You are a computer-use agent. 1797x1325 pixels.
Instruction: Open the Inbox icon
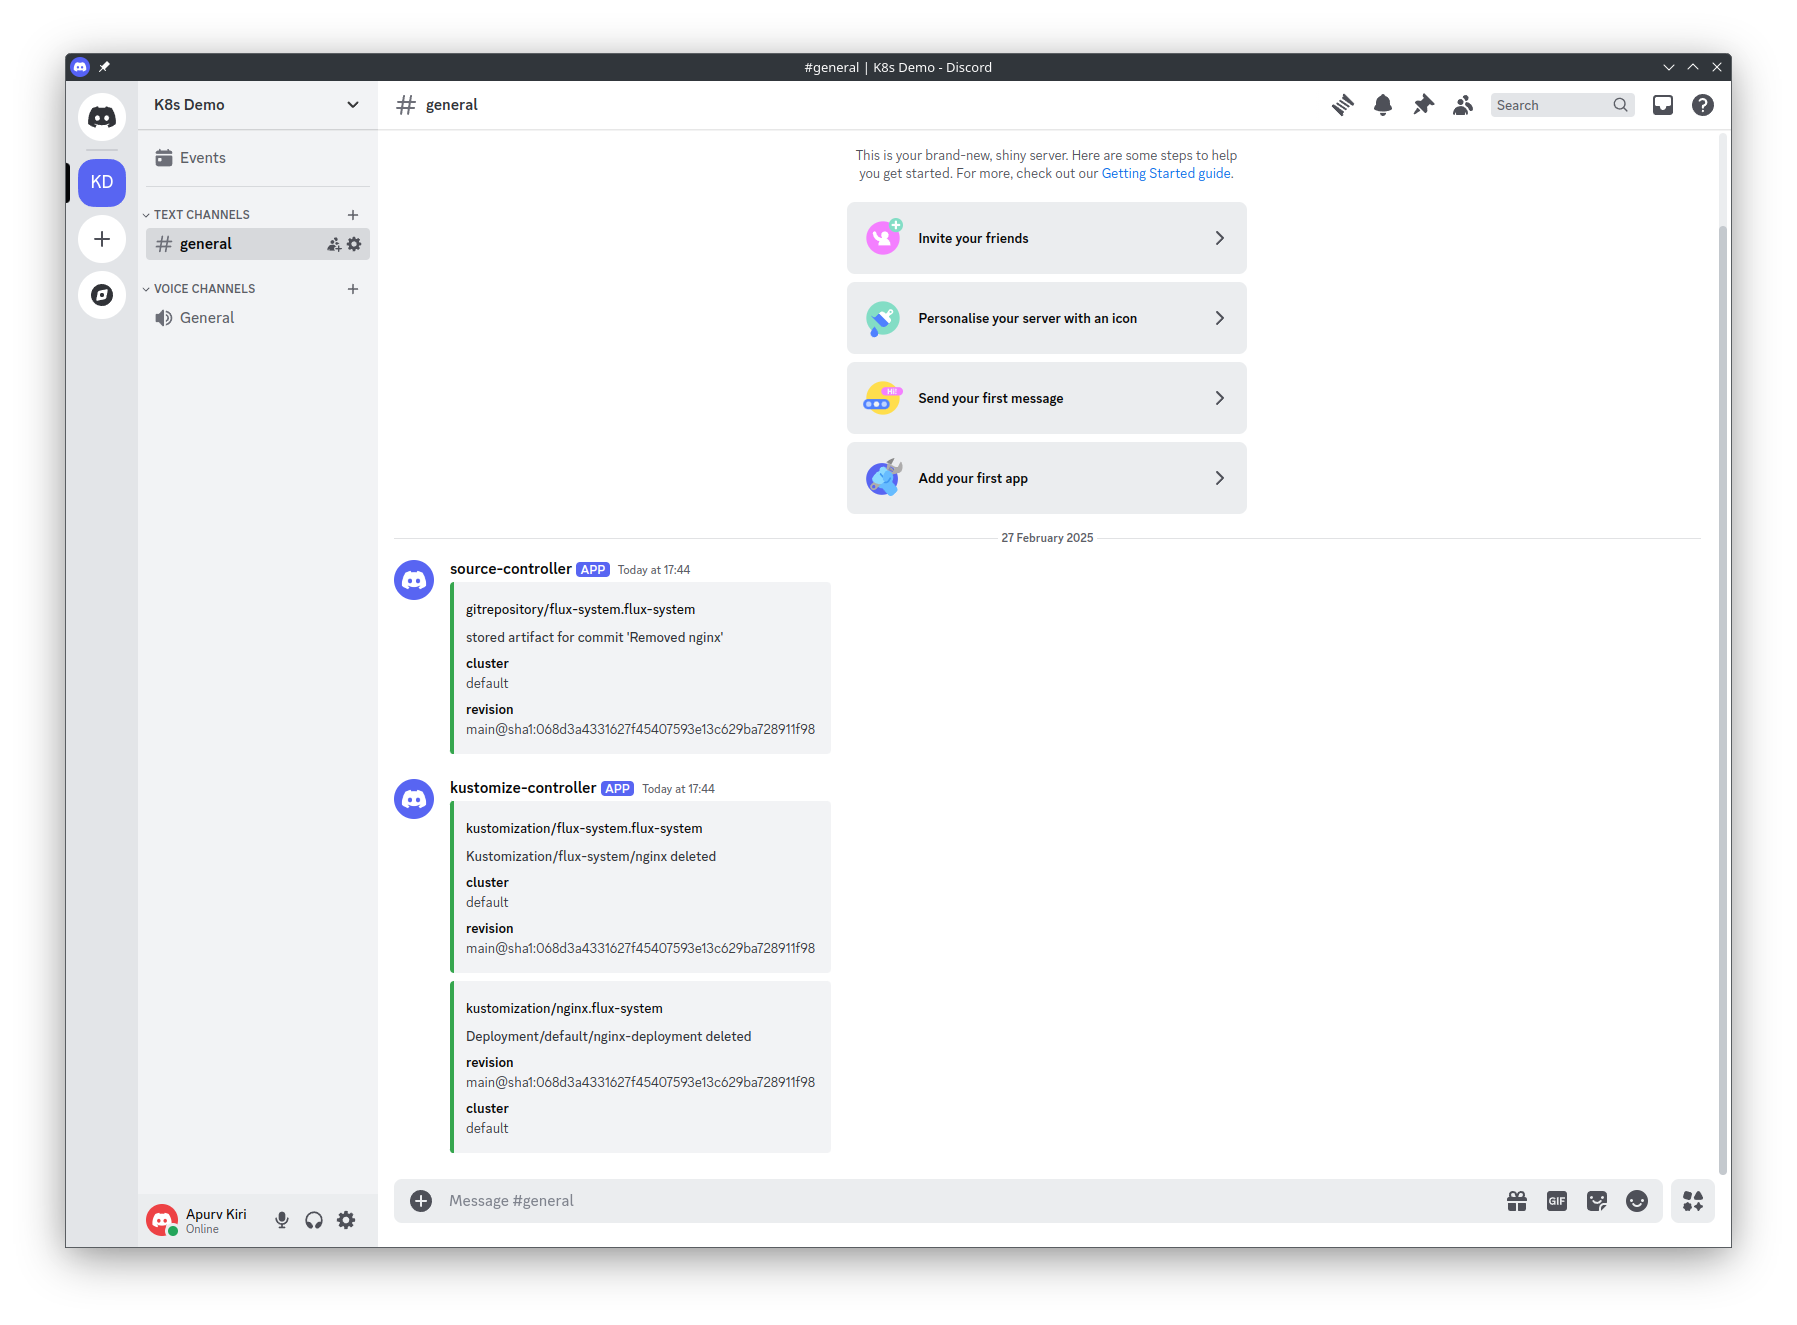pos(1662,105)
